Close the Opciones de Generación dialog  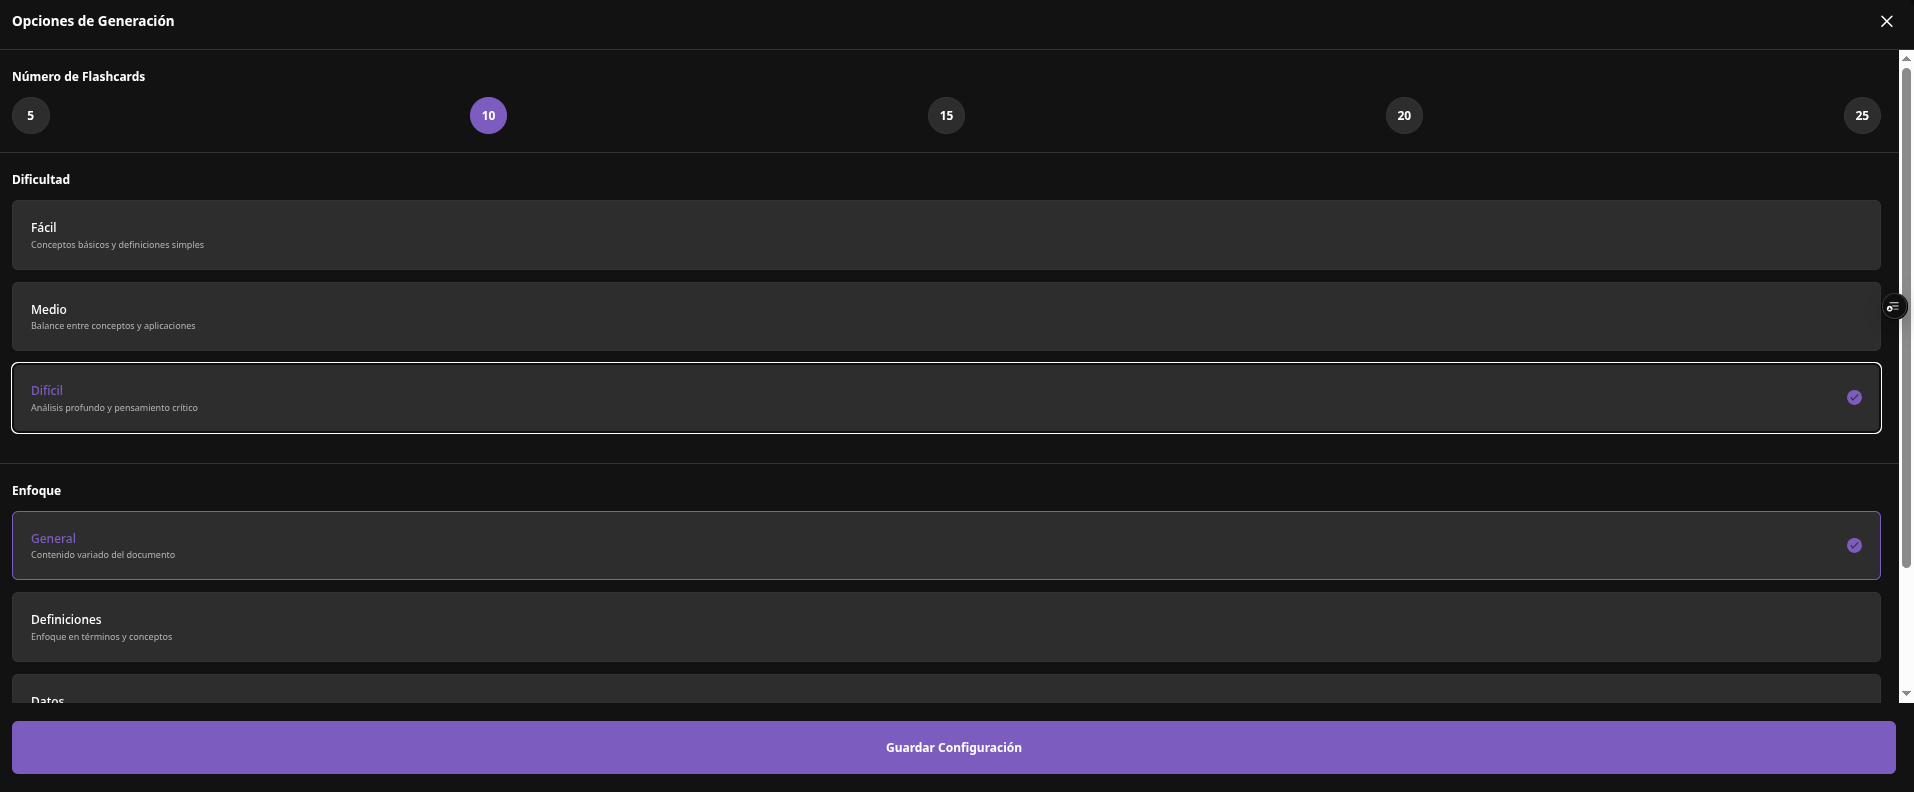click(1887, 21)
